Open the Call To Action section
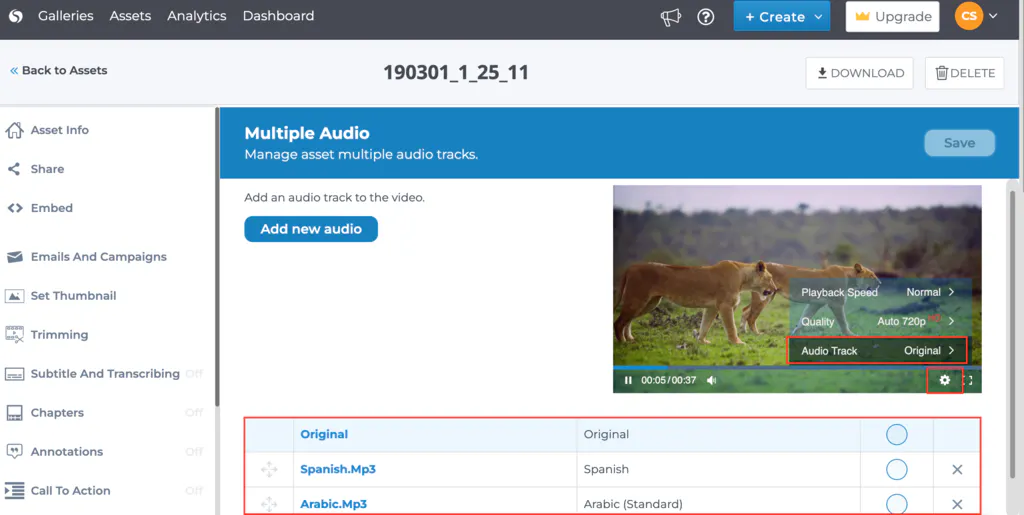Screen dimensions: 1024x515 pyautogui.click(x=71, y=491)
